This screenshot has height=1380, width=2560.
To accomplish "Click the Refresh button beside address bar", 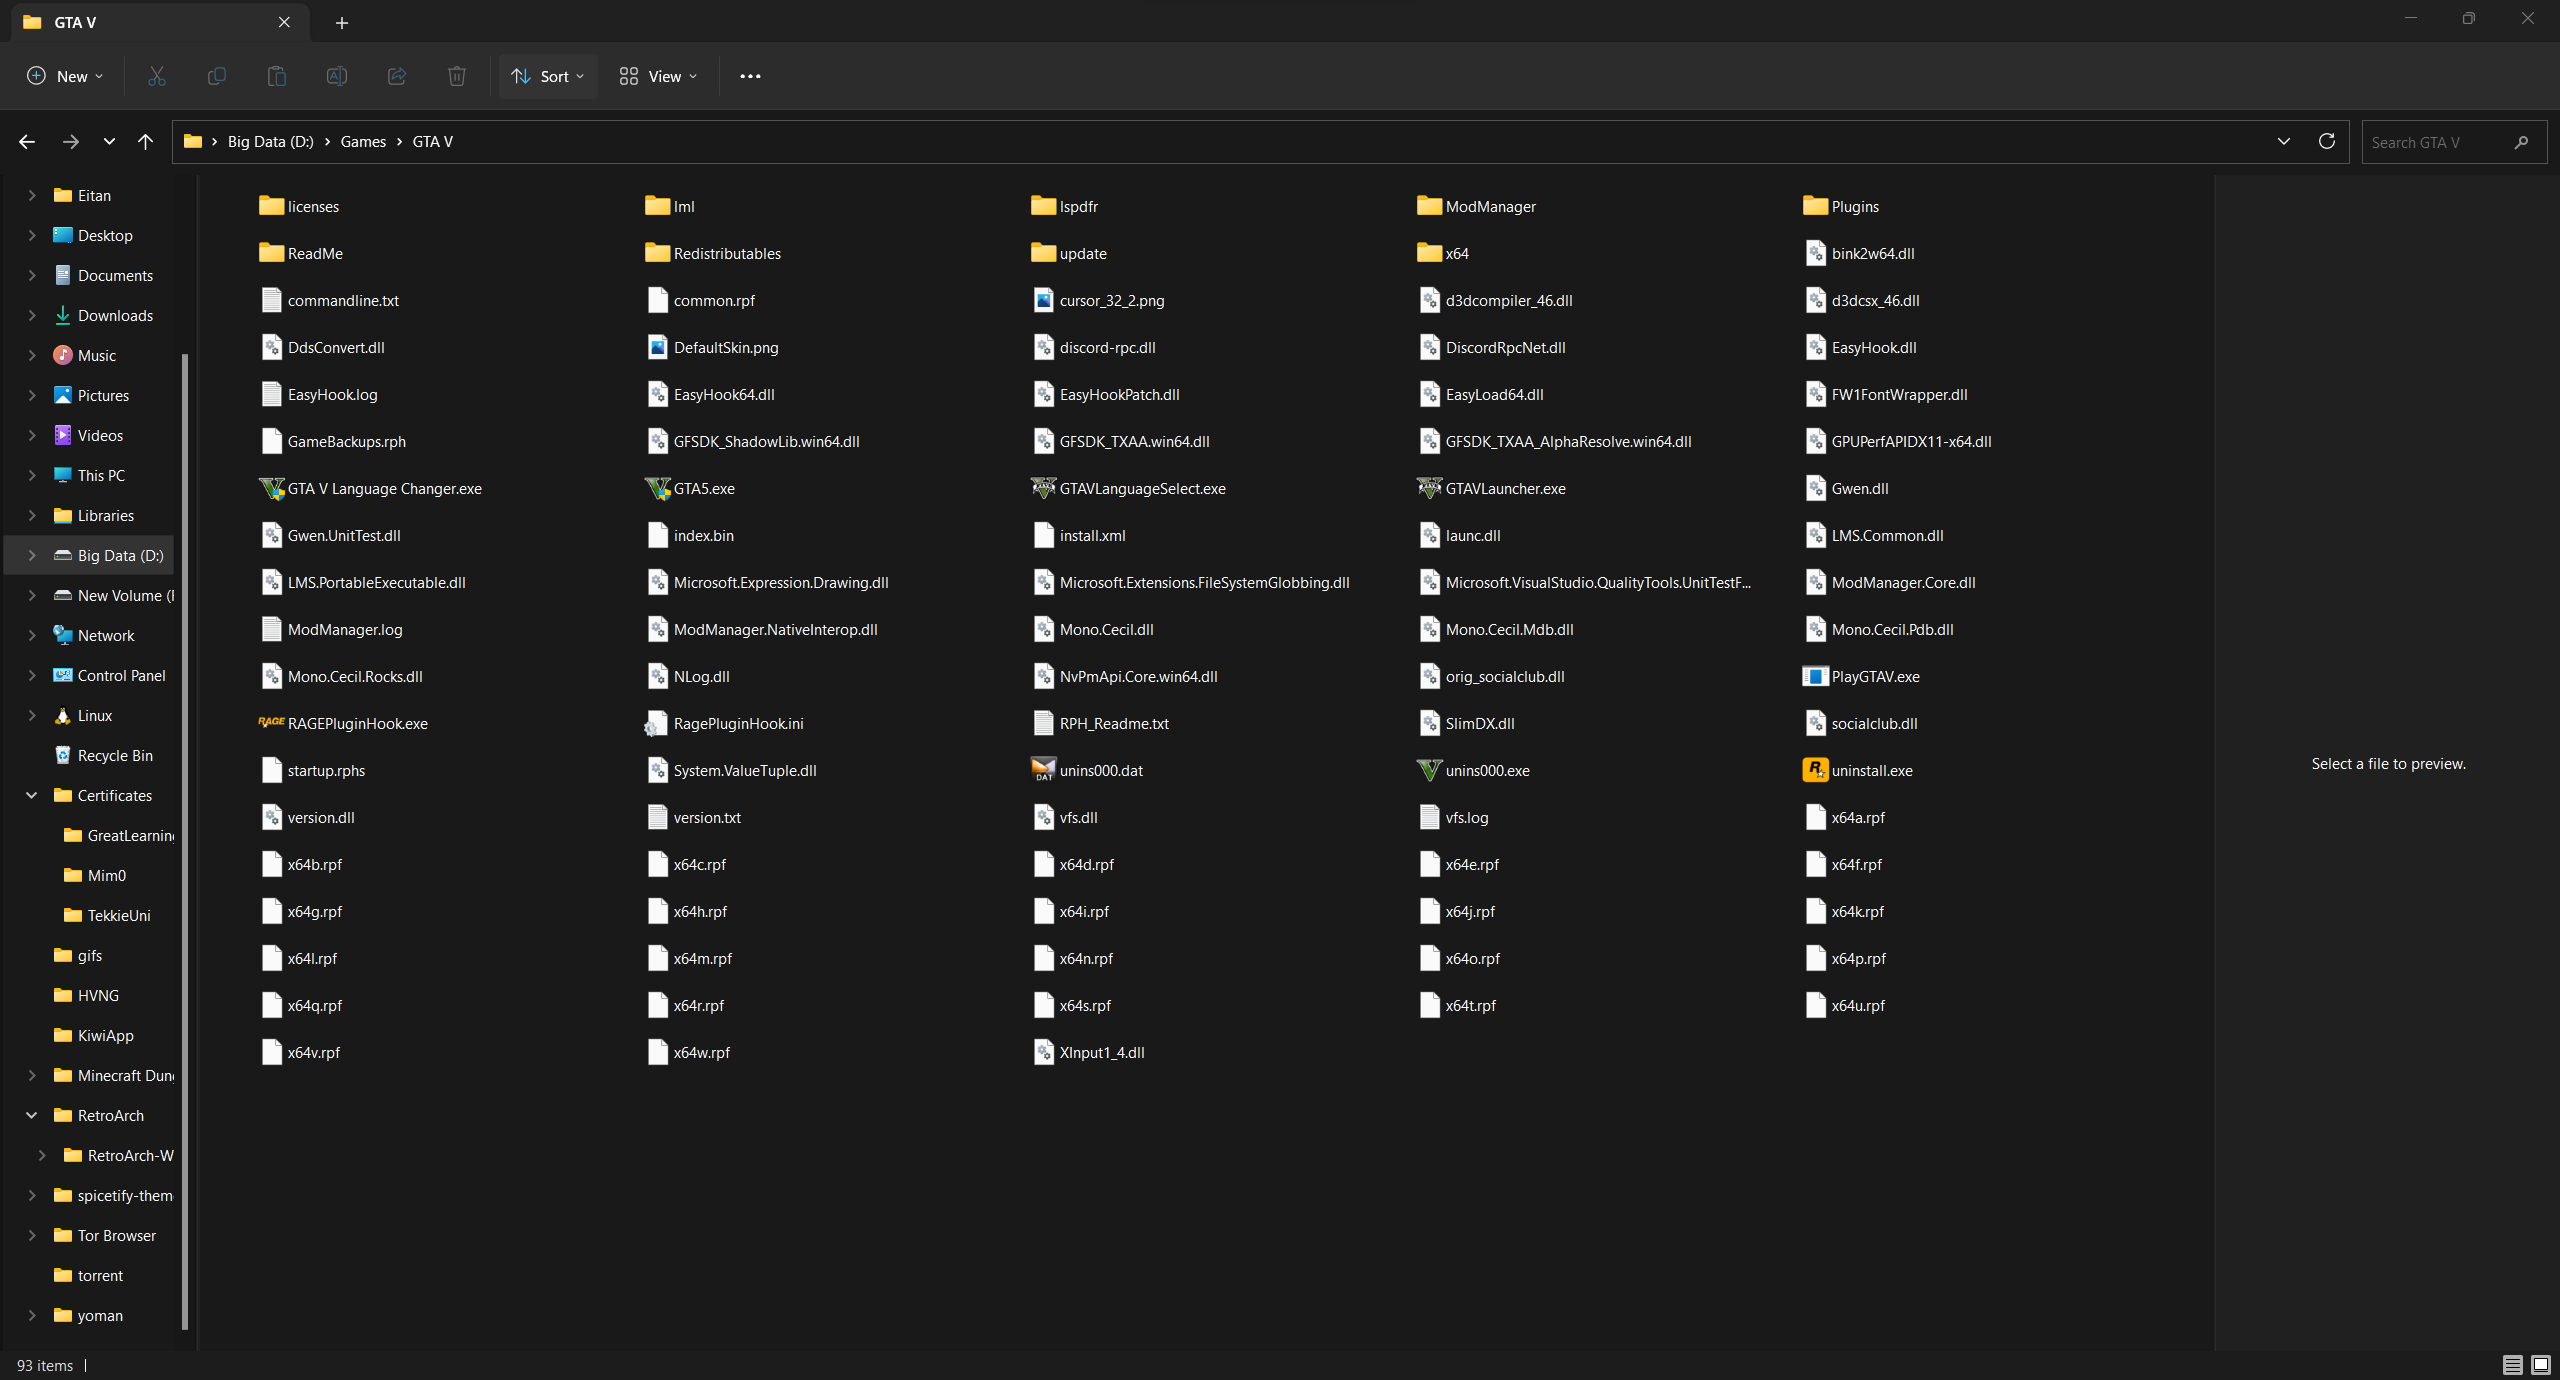I will (2327, 141).
